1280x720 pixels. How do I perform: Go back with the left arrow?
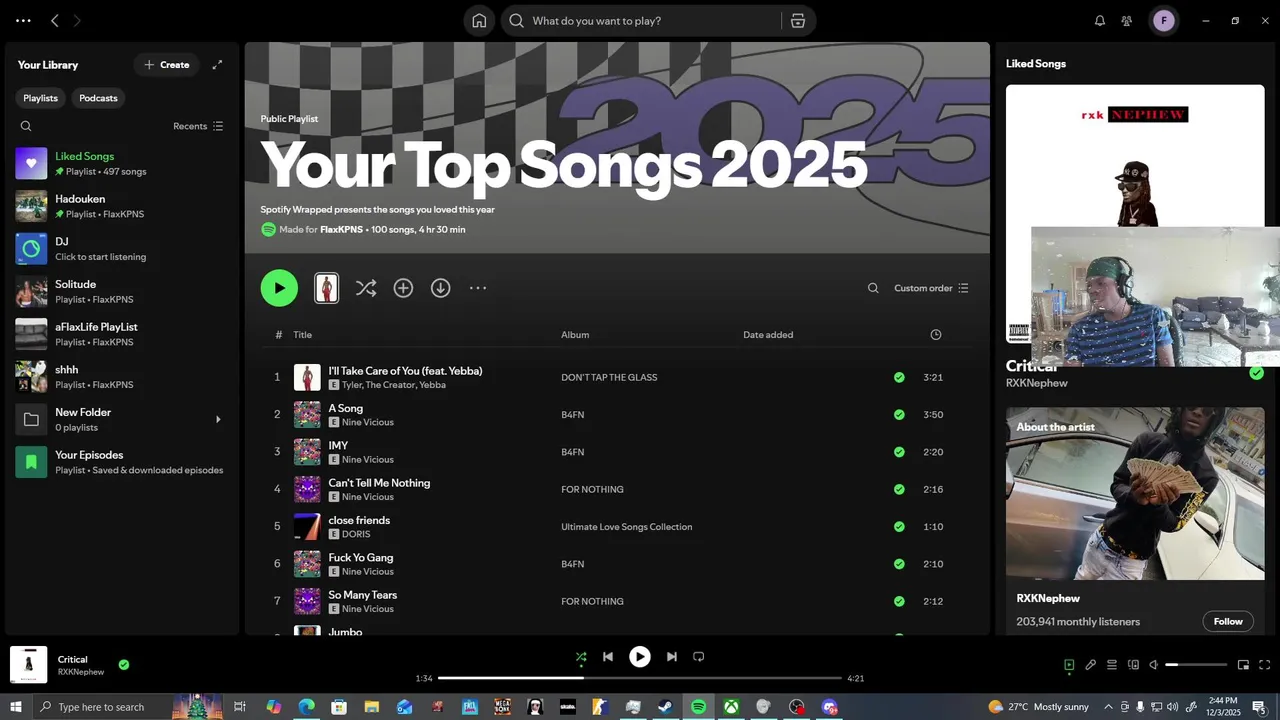tap(55, 21)
